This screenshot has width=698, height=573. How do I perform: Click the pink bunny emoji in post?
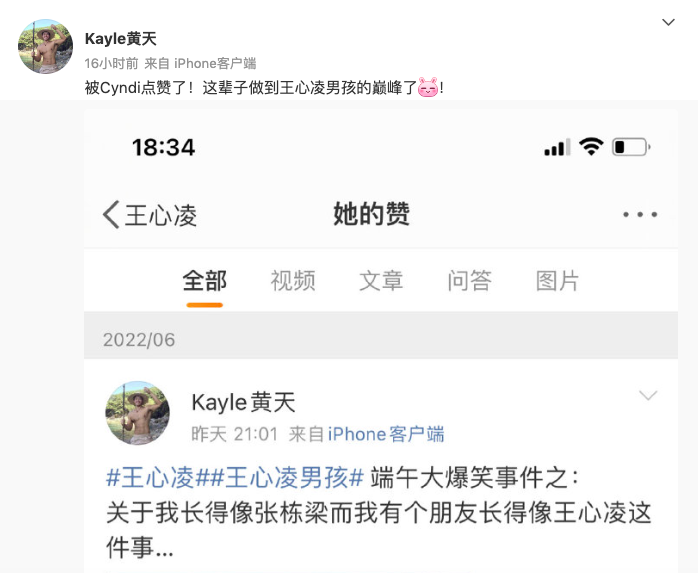click(428, 87)
